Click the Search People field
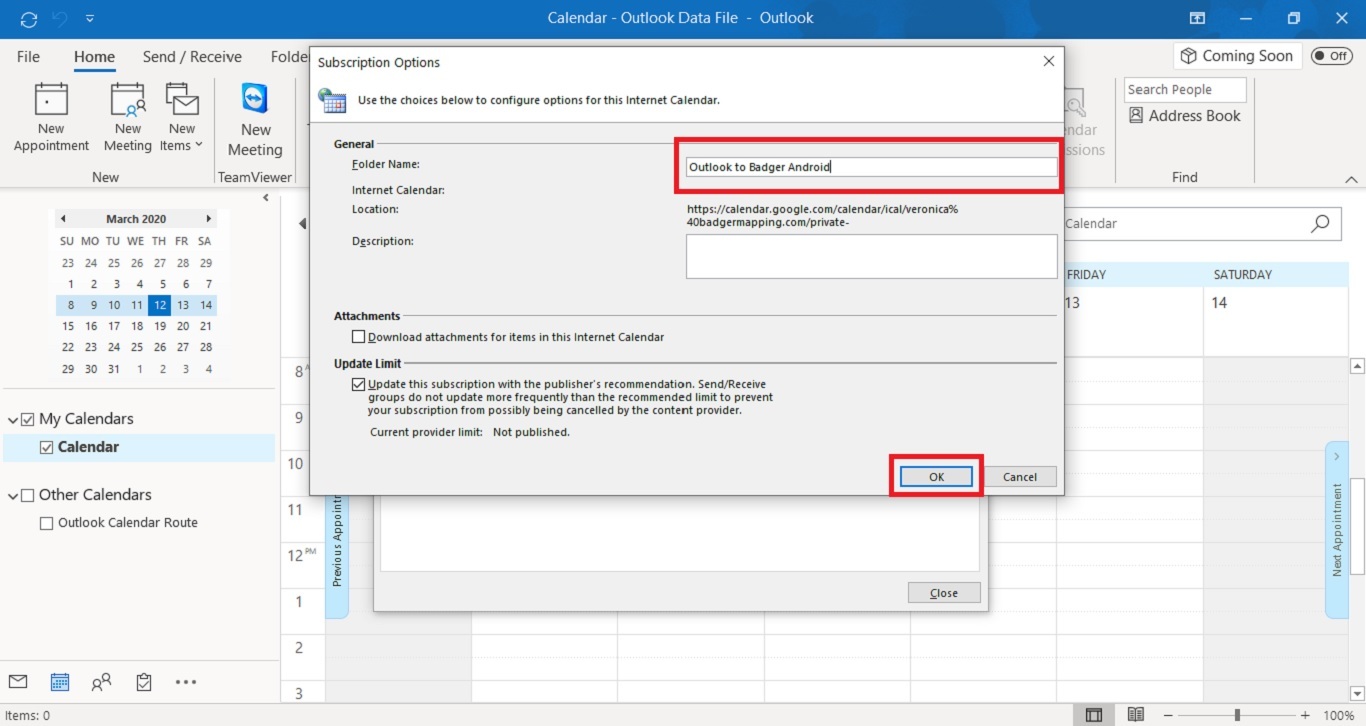This screenshot has height=726, width=1366. coord(1185,89)
